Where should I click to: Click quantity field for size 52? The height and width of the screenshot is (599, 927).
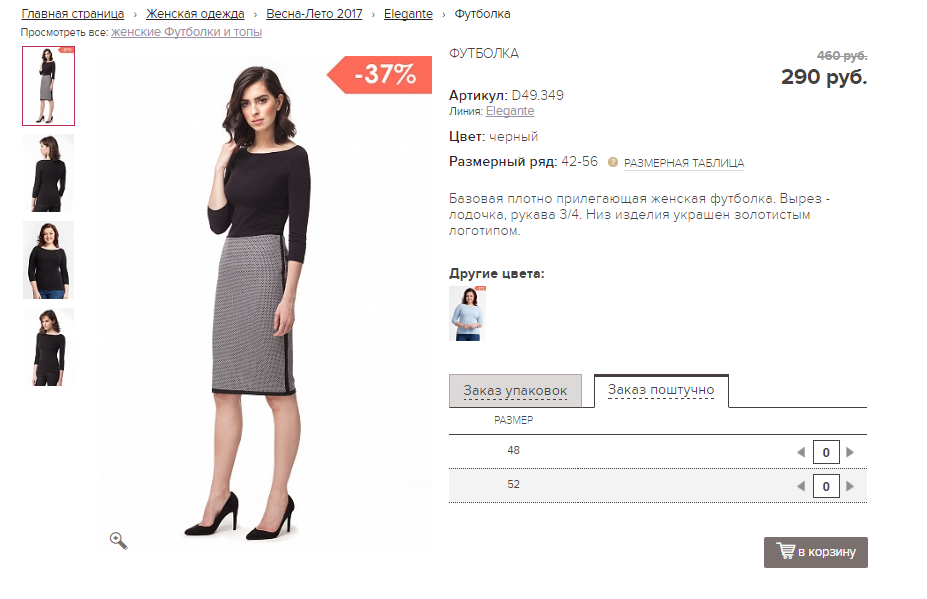[x=825, y=487]
